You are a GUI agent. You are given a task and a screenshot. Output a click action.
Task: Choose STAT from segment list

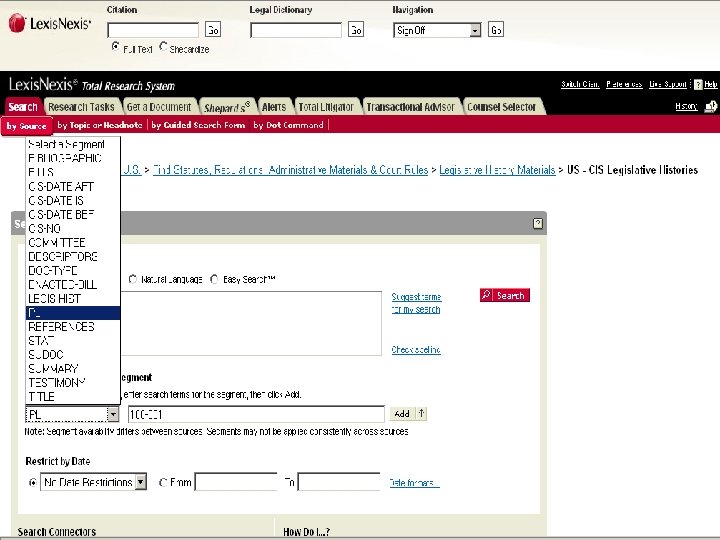point(73,341)
